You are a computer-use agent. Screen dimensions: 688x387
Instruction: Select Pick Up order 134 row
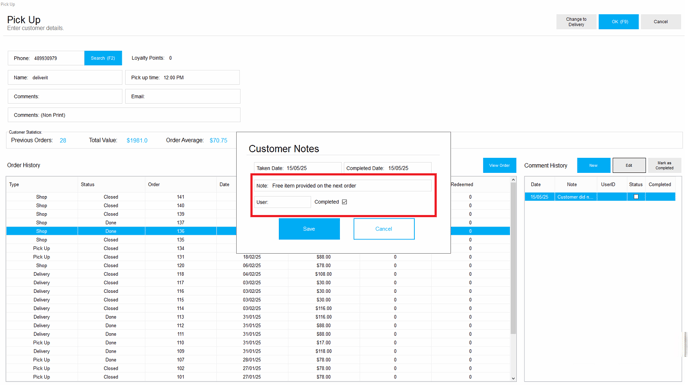[258, 248]
